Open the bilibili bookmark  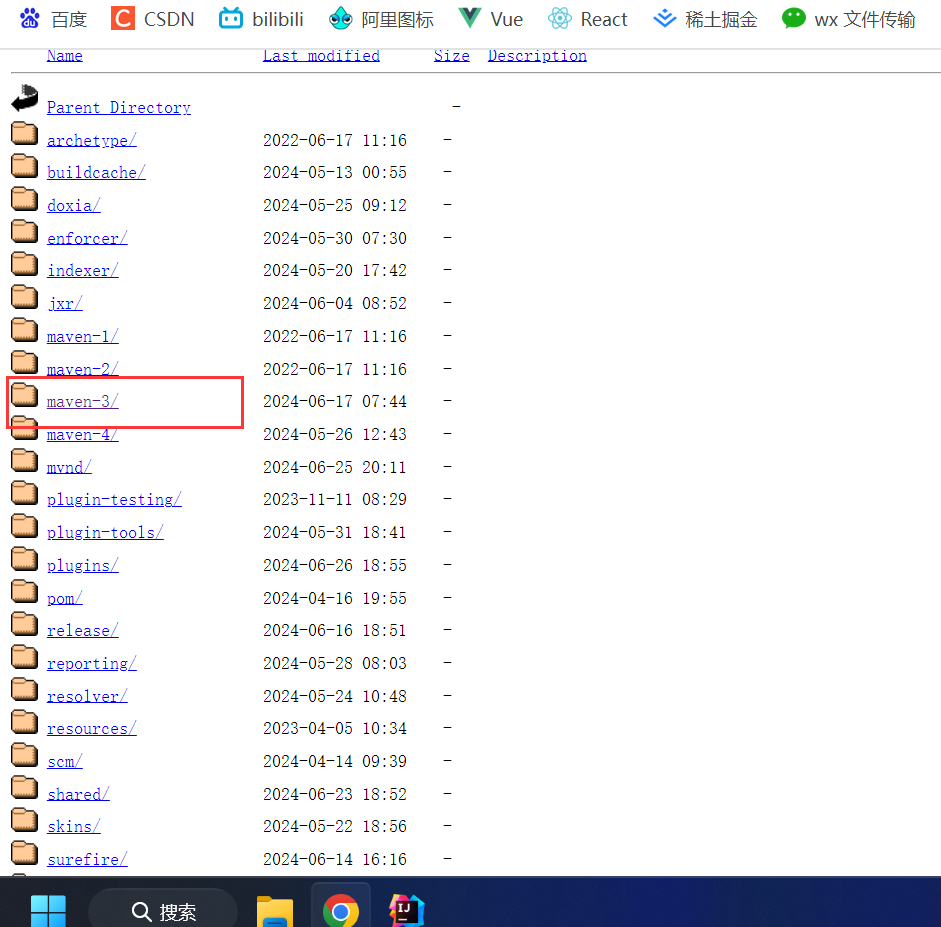261,19
